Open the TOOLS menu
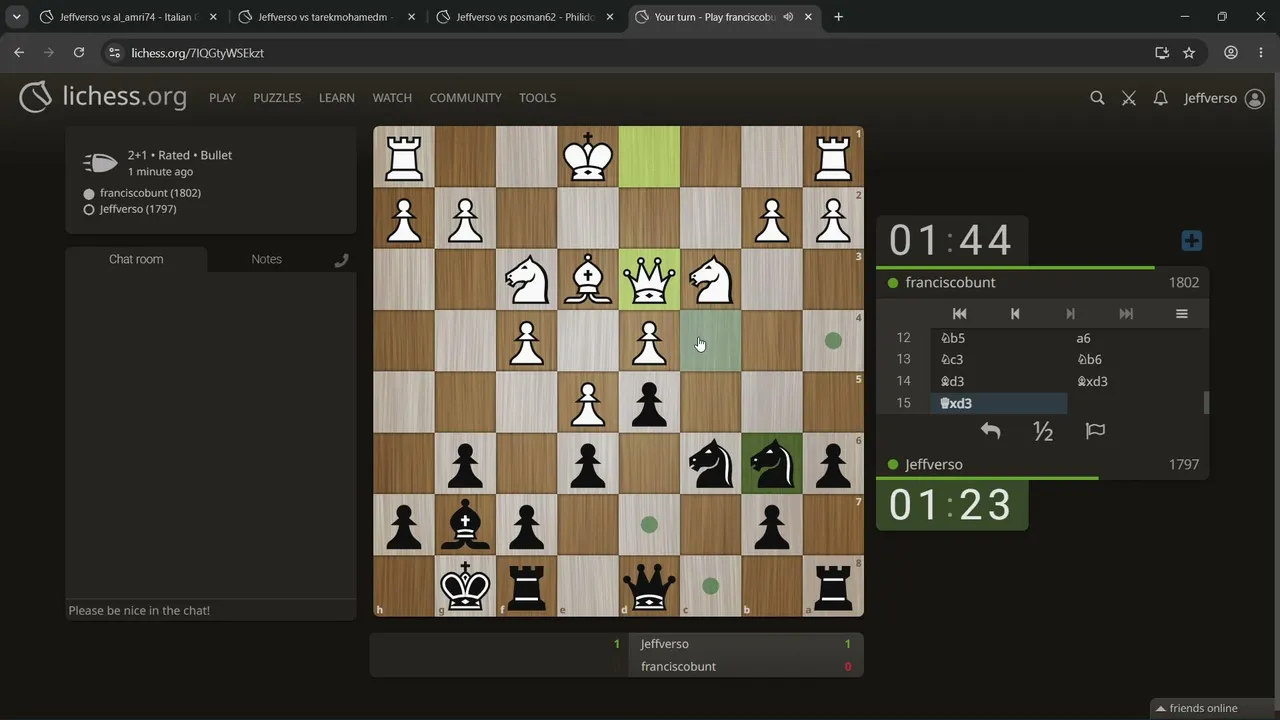 click(x=537, y=98)
